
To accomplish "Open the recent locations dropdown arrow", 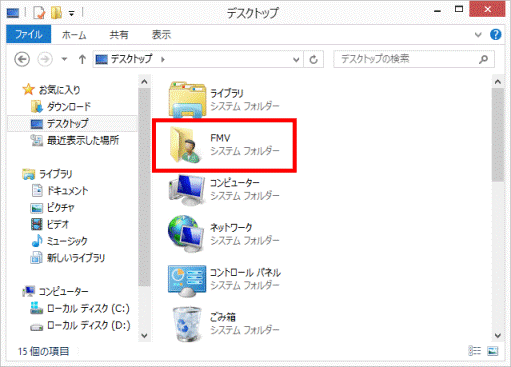I will coord(64,60).
